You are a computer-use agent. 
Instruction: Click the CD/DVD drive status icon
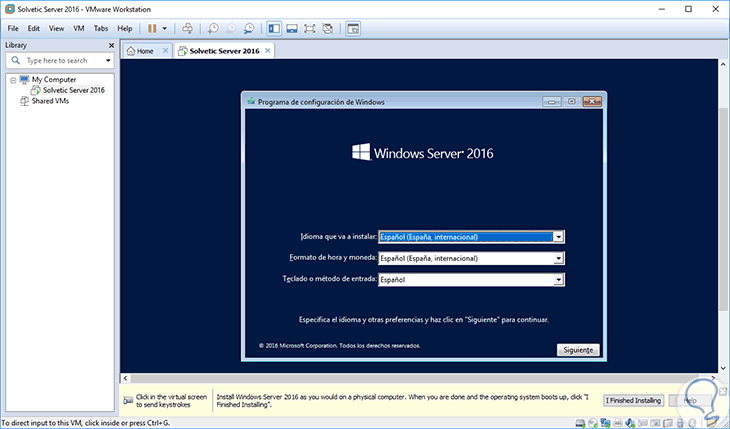[593, 423]
